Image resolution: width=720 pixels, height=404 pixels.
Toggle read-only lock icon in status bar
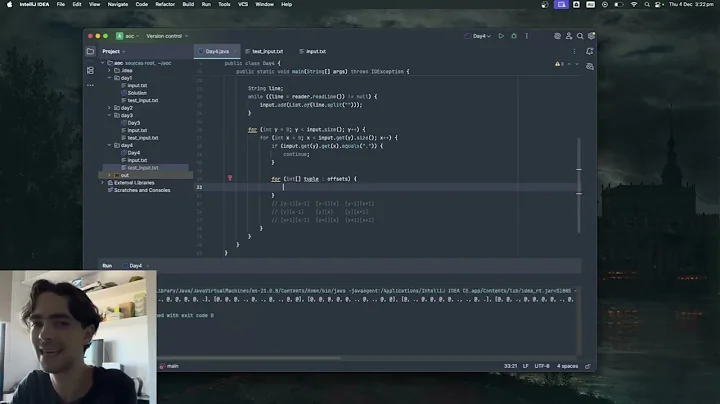pyautogui.click(x=588, y=366)
